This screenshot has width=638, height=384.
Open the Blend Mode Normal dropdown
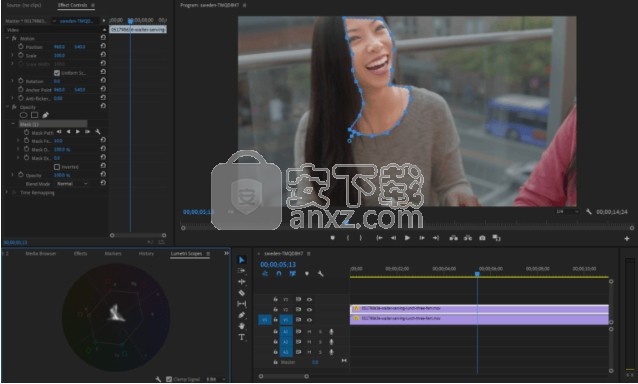pos(72,184)
